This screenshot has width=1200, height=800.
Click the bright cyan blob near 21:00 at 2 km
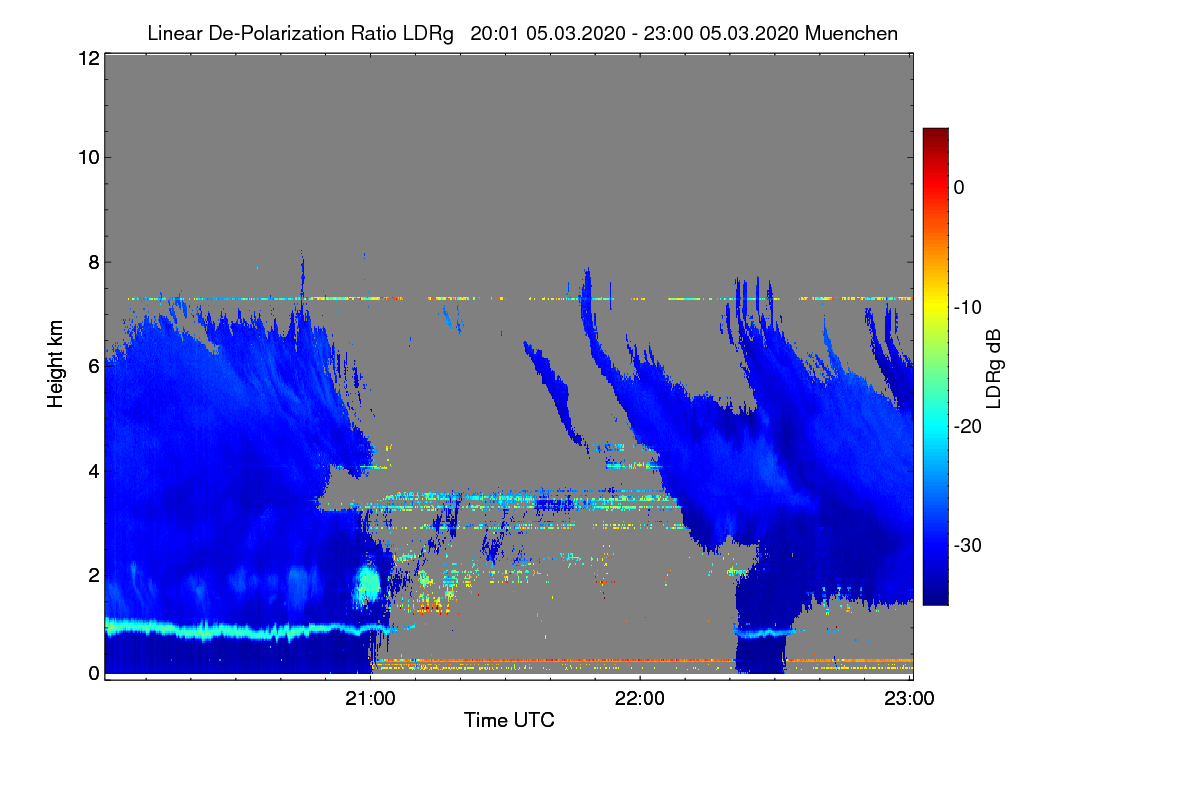coord(369,582)
